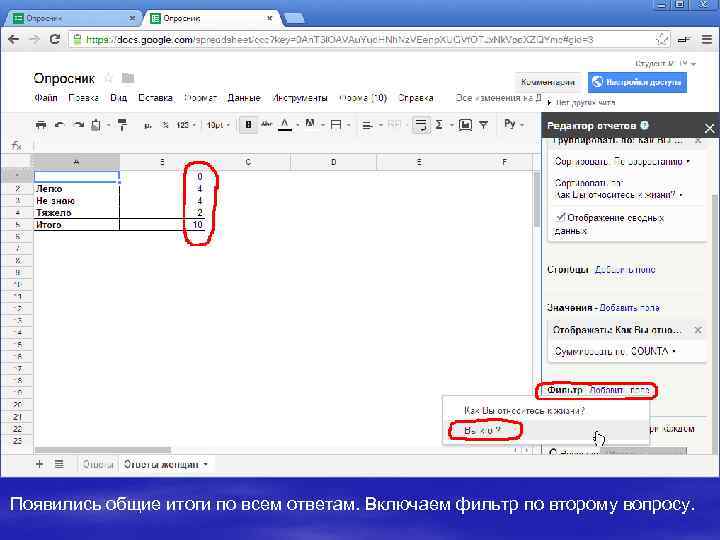This screenshot has width=720, height=540.
Task: Click the filter funnel icon
Action: [484, 124]
